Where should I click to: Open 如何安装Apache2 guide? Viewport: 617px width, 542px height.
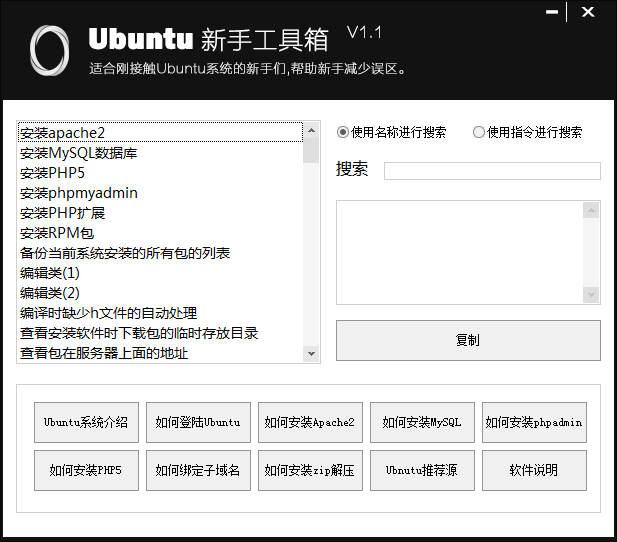pyautogui.click(x=310, y=422)
